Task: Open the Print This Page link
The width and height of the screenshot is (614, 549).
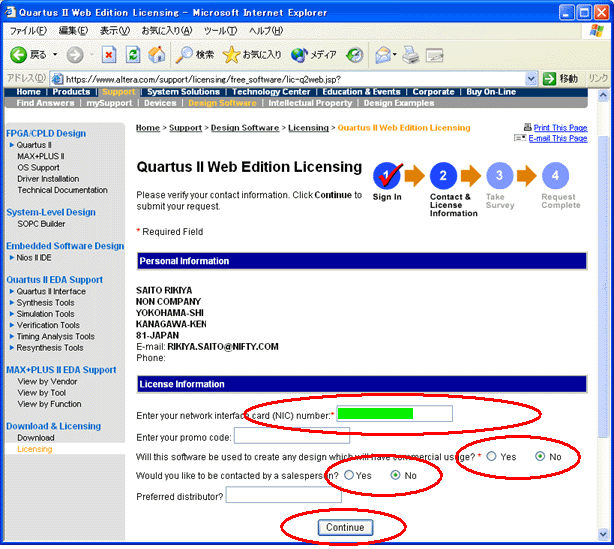Action: [x=560, y=128]
